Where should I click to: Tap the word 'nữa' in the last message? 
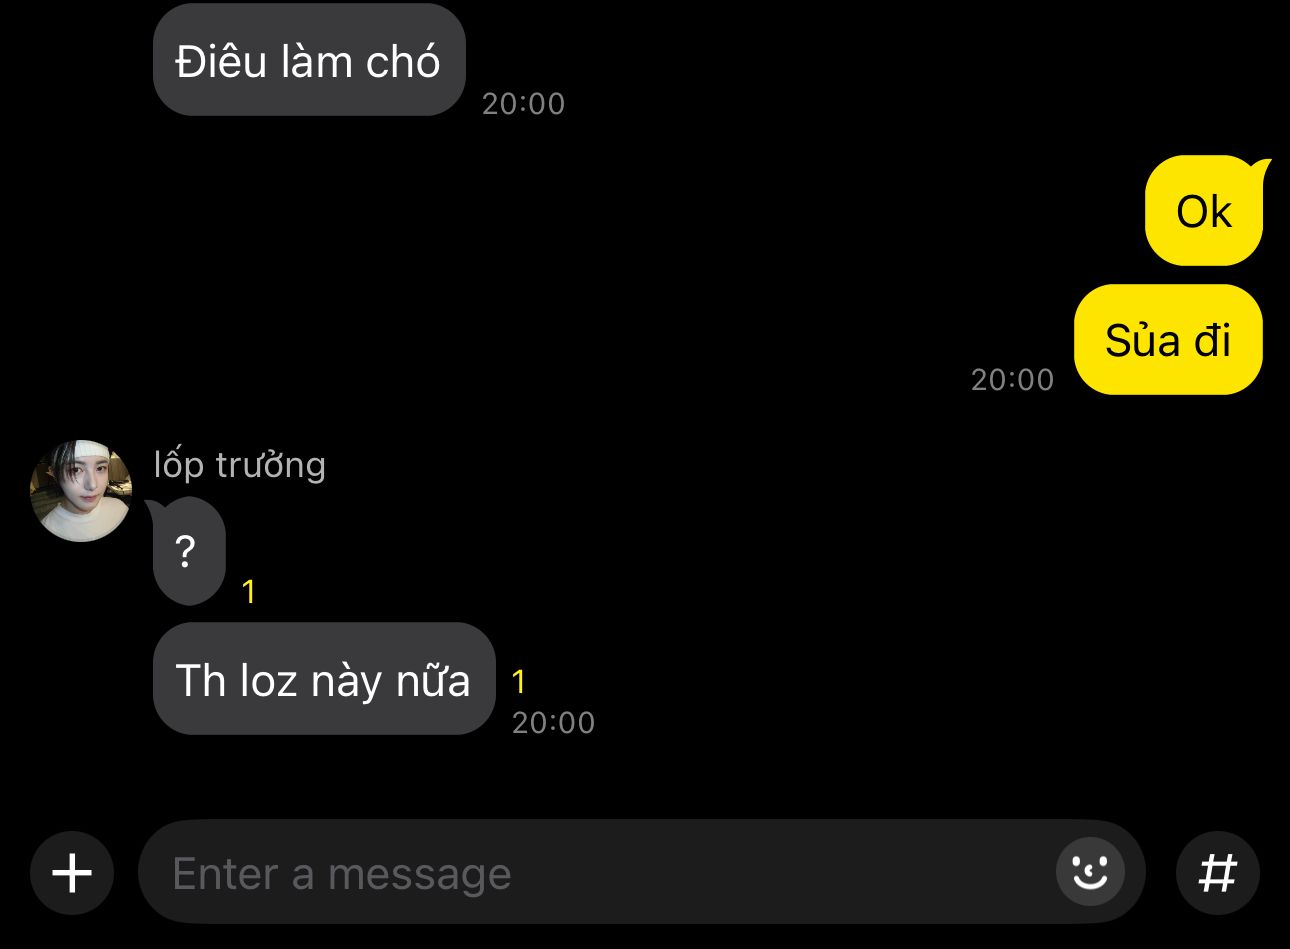click(x=433, y=681)
